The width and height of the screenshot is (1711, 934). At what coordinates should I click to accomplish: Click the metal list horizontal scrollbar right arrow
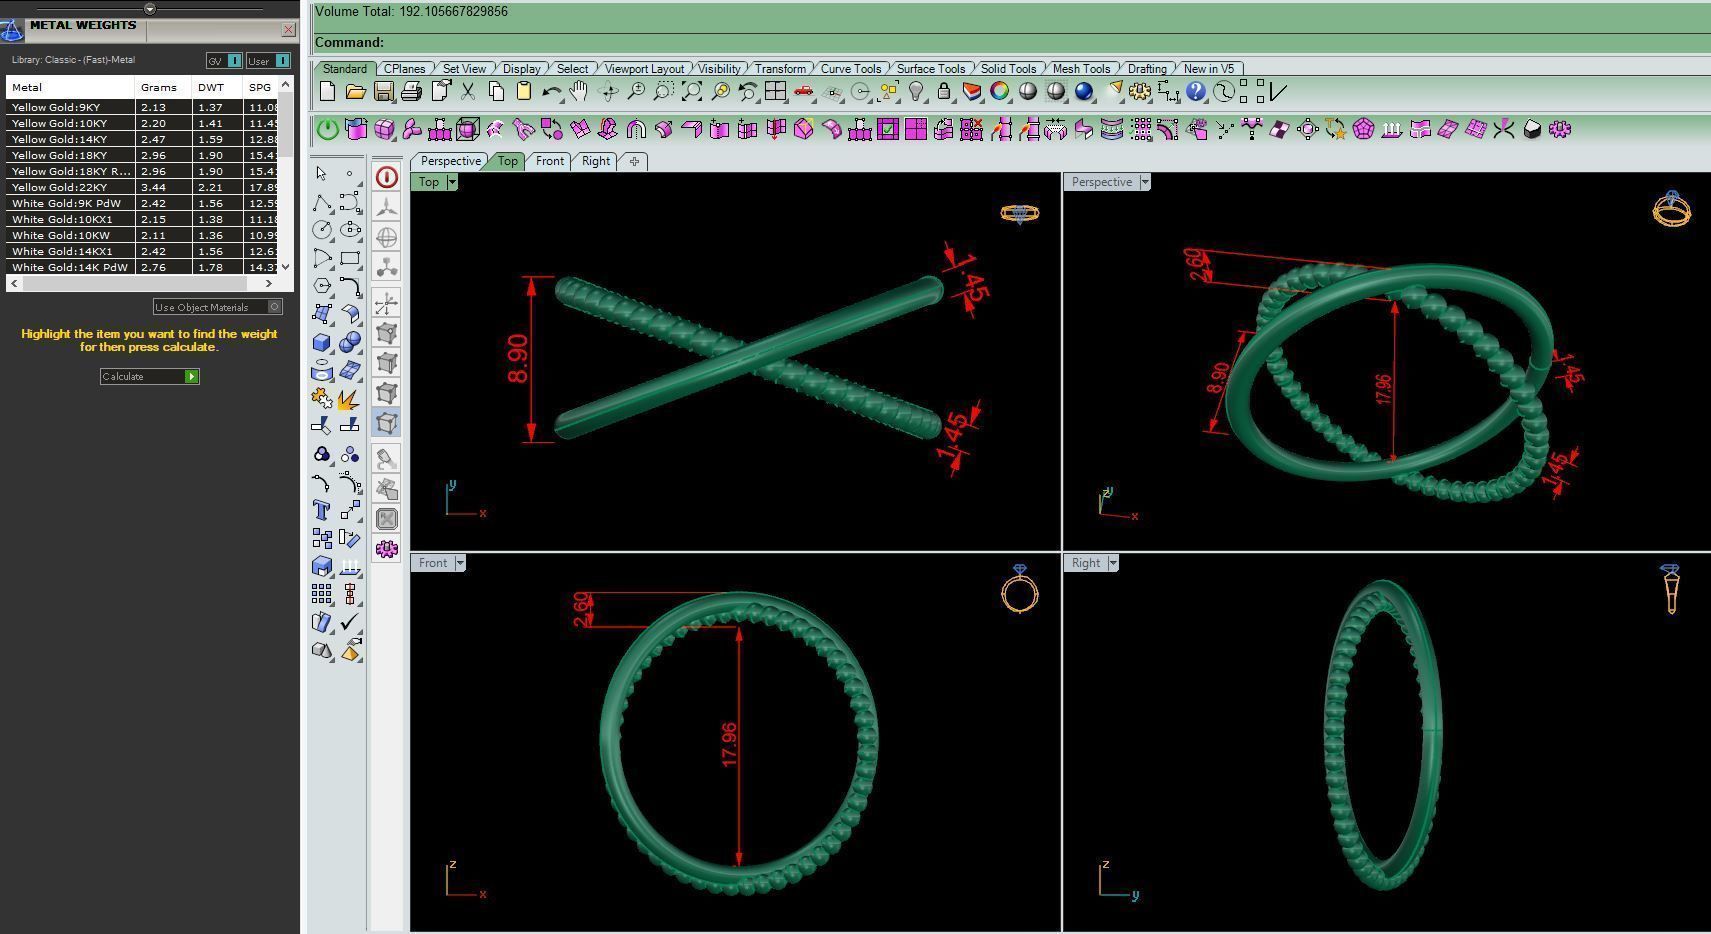pos(268,284)
